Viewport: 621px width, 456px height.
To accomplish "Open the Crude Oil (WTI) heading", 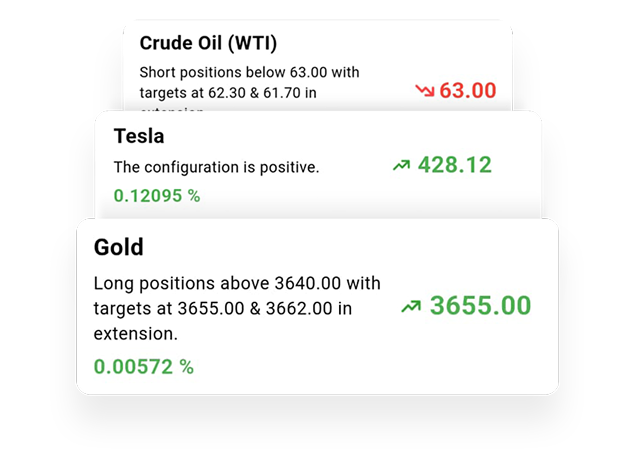I will tap(208, 43).
